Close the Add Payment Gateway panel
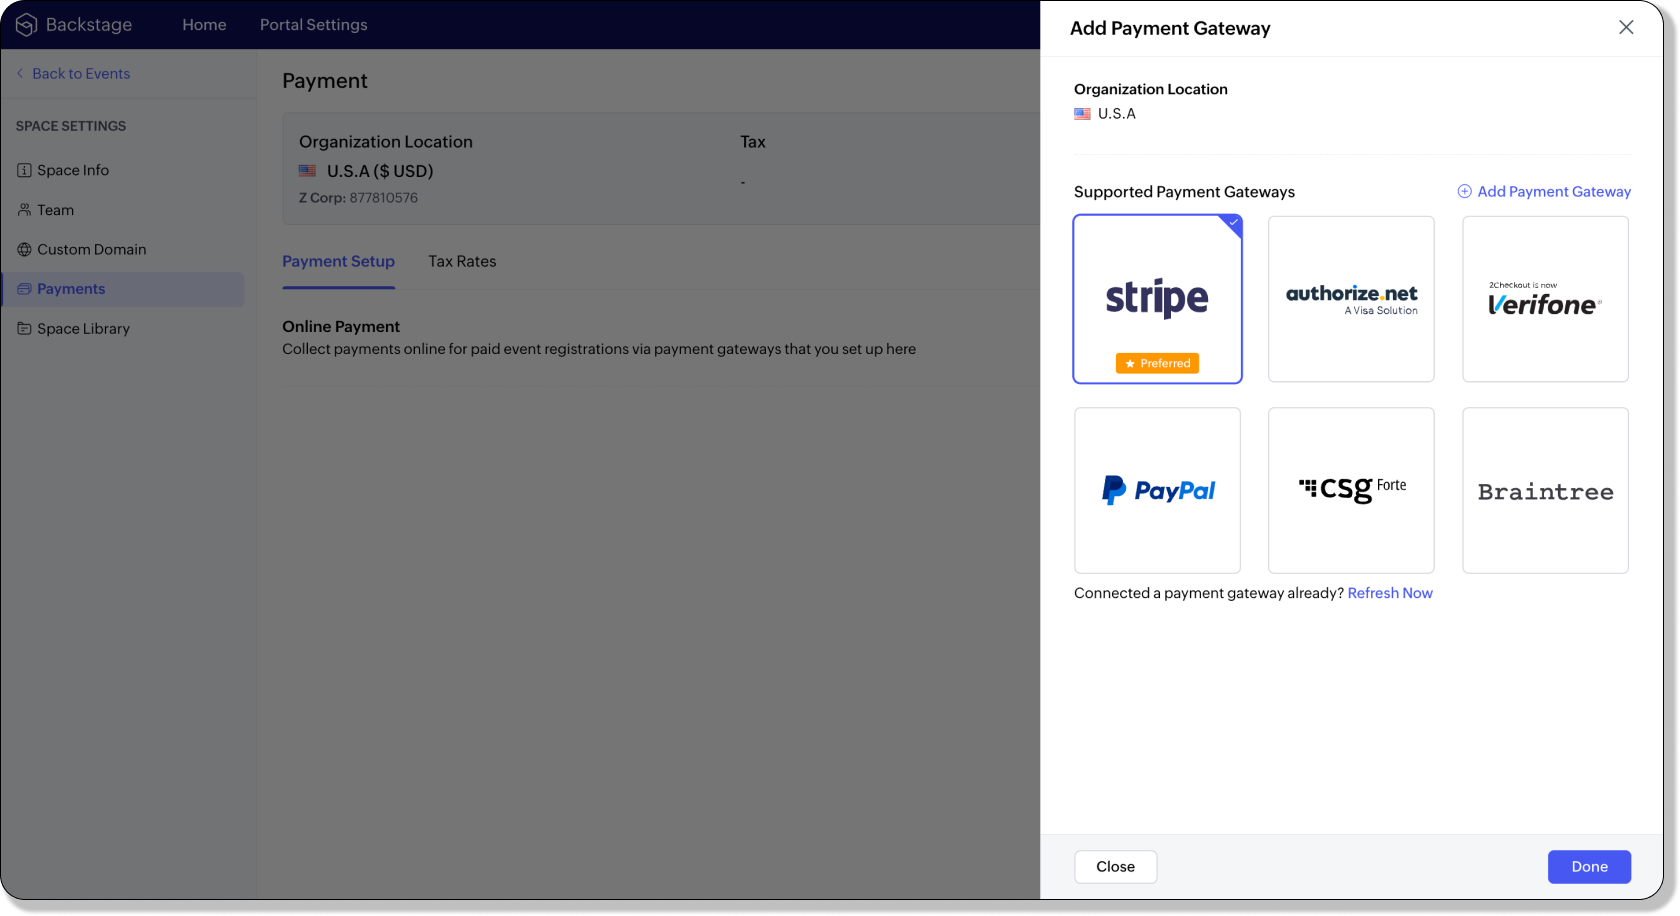 coord(1626,27)
